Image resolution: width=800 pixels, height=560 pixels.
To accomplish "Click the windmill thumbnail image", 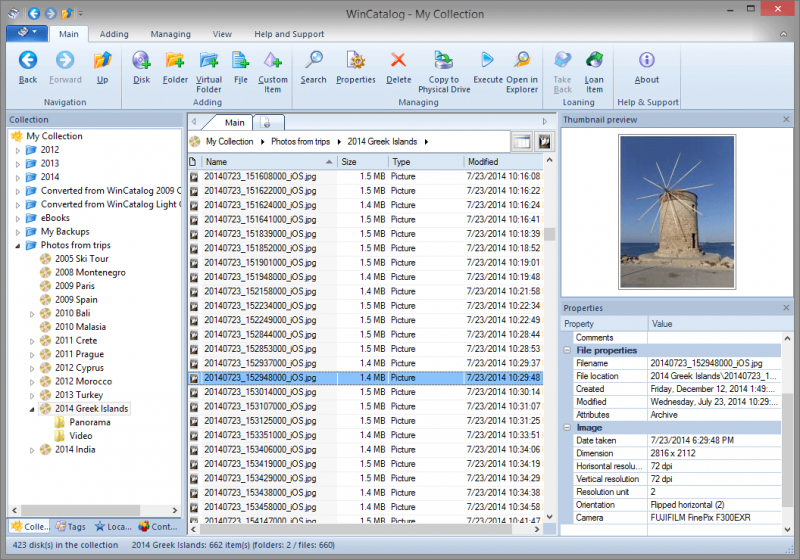I will click(677, 212).
